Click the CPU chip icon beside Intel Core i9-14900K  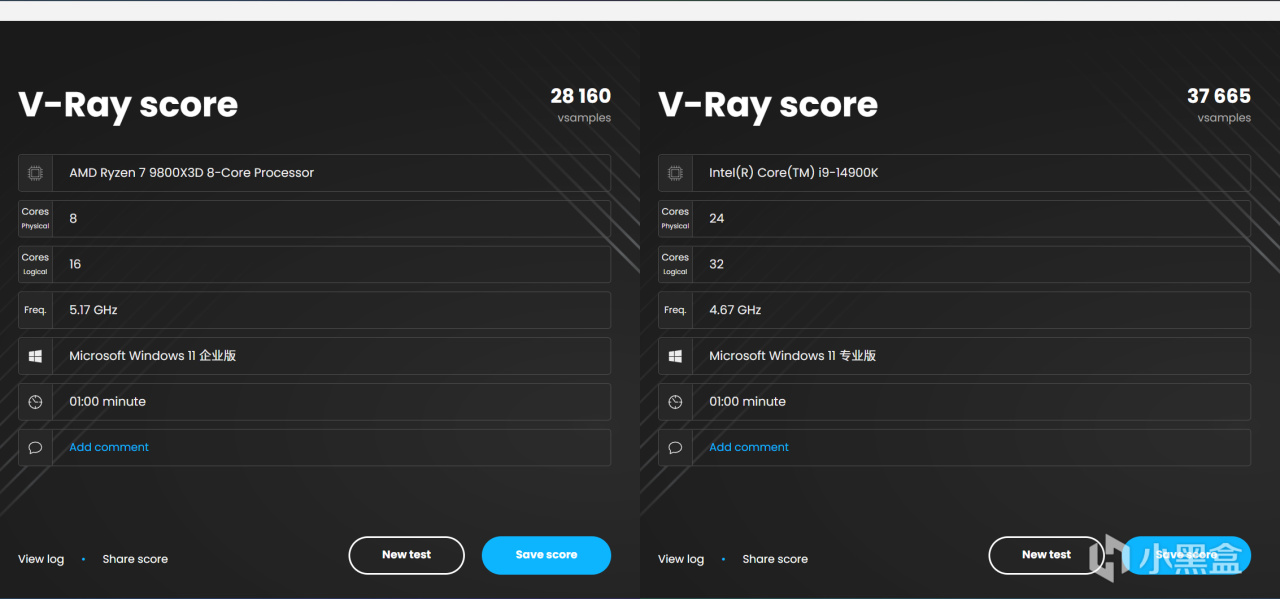pos(675,173)
